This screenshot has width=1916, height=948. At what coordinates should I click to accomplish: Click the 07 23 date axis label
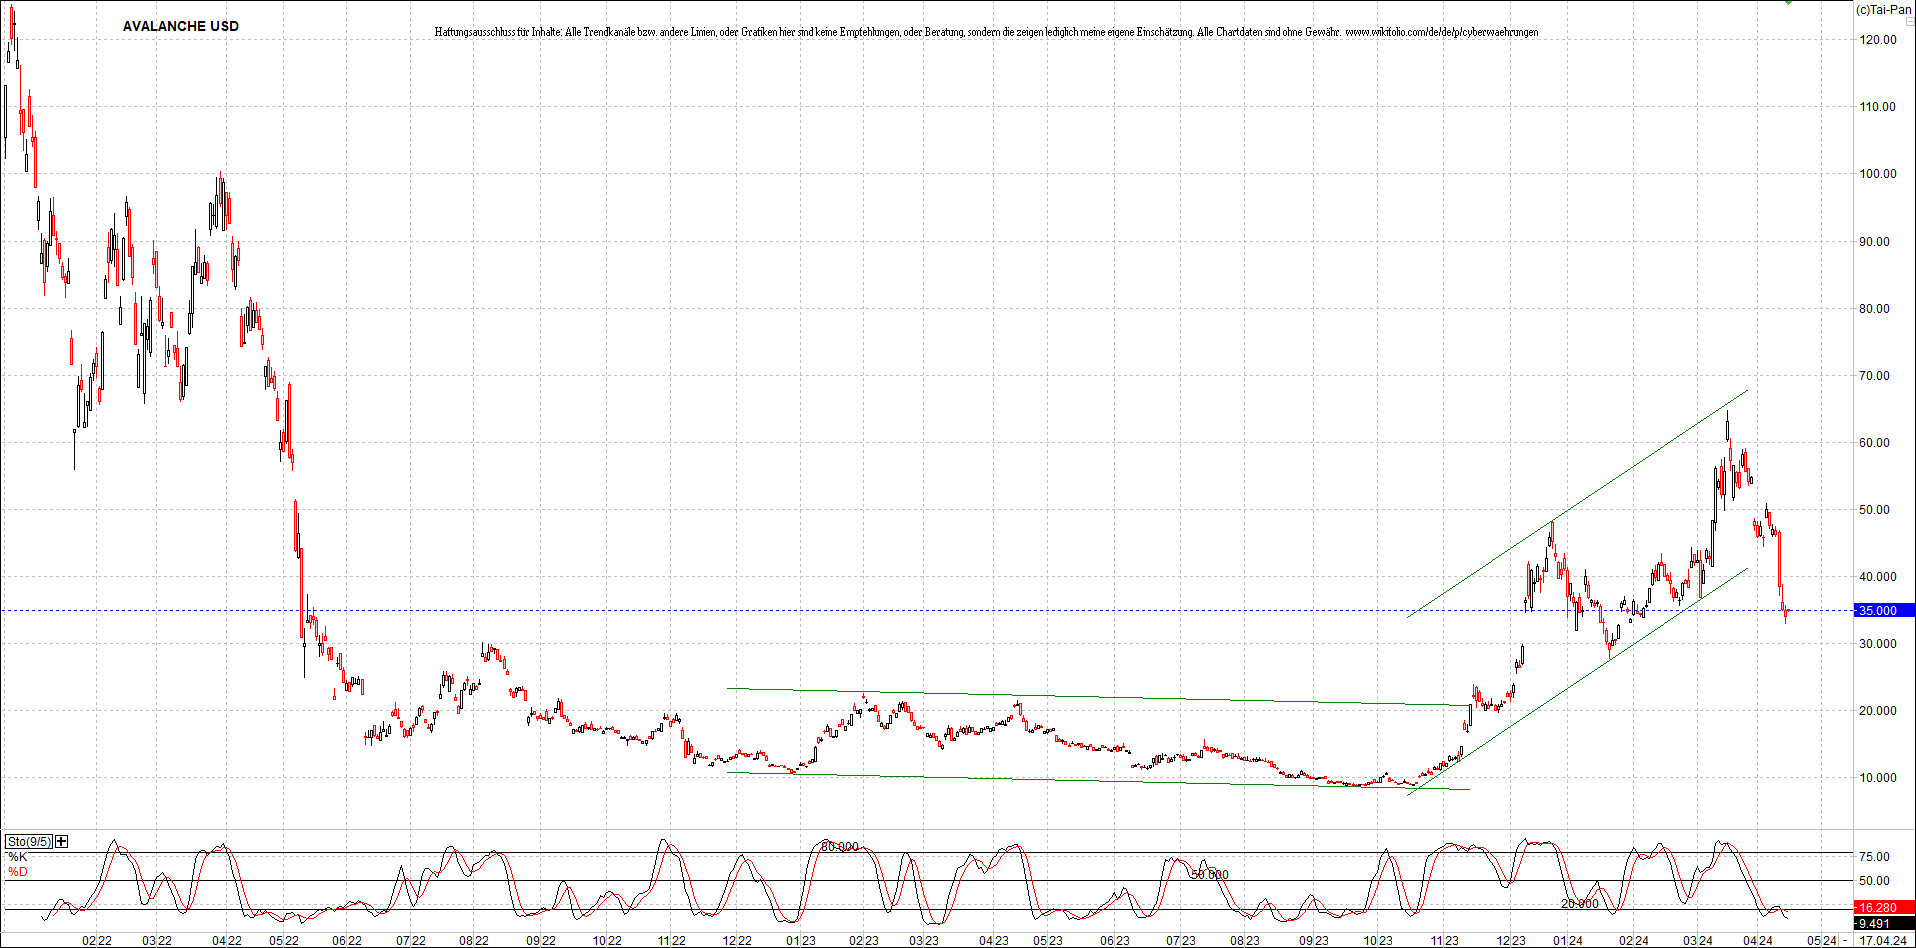point(1181,941)
